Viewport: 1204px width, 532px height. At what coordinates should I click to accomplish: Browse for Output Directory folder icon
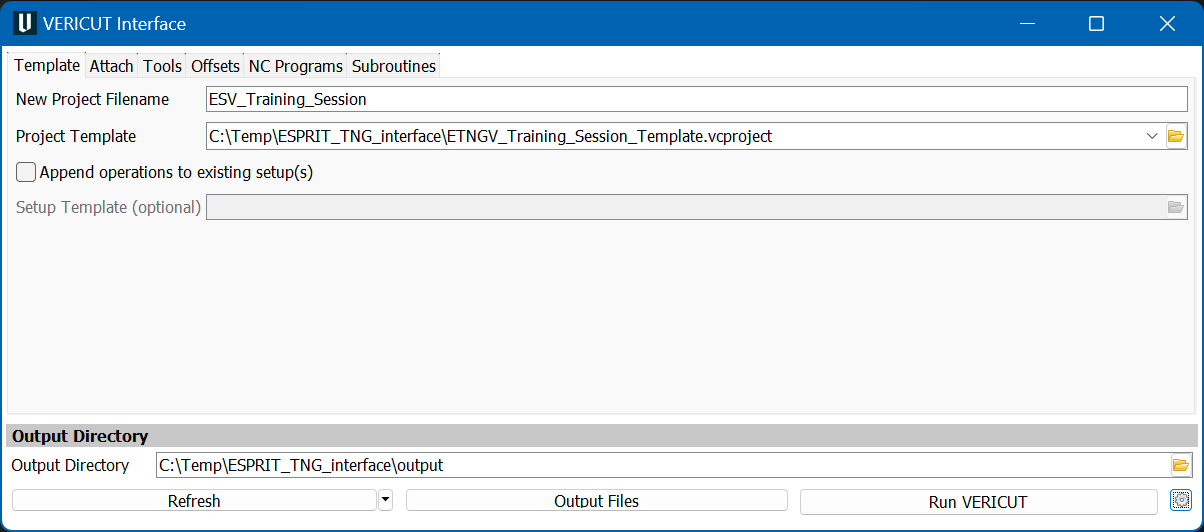[1181, 465]
